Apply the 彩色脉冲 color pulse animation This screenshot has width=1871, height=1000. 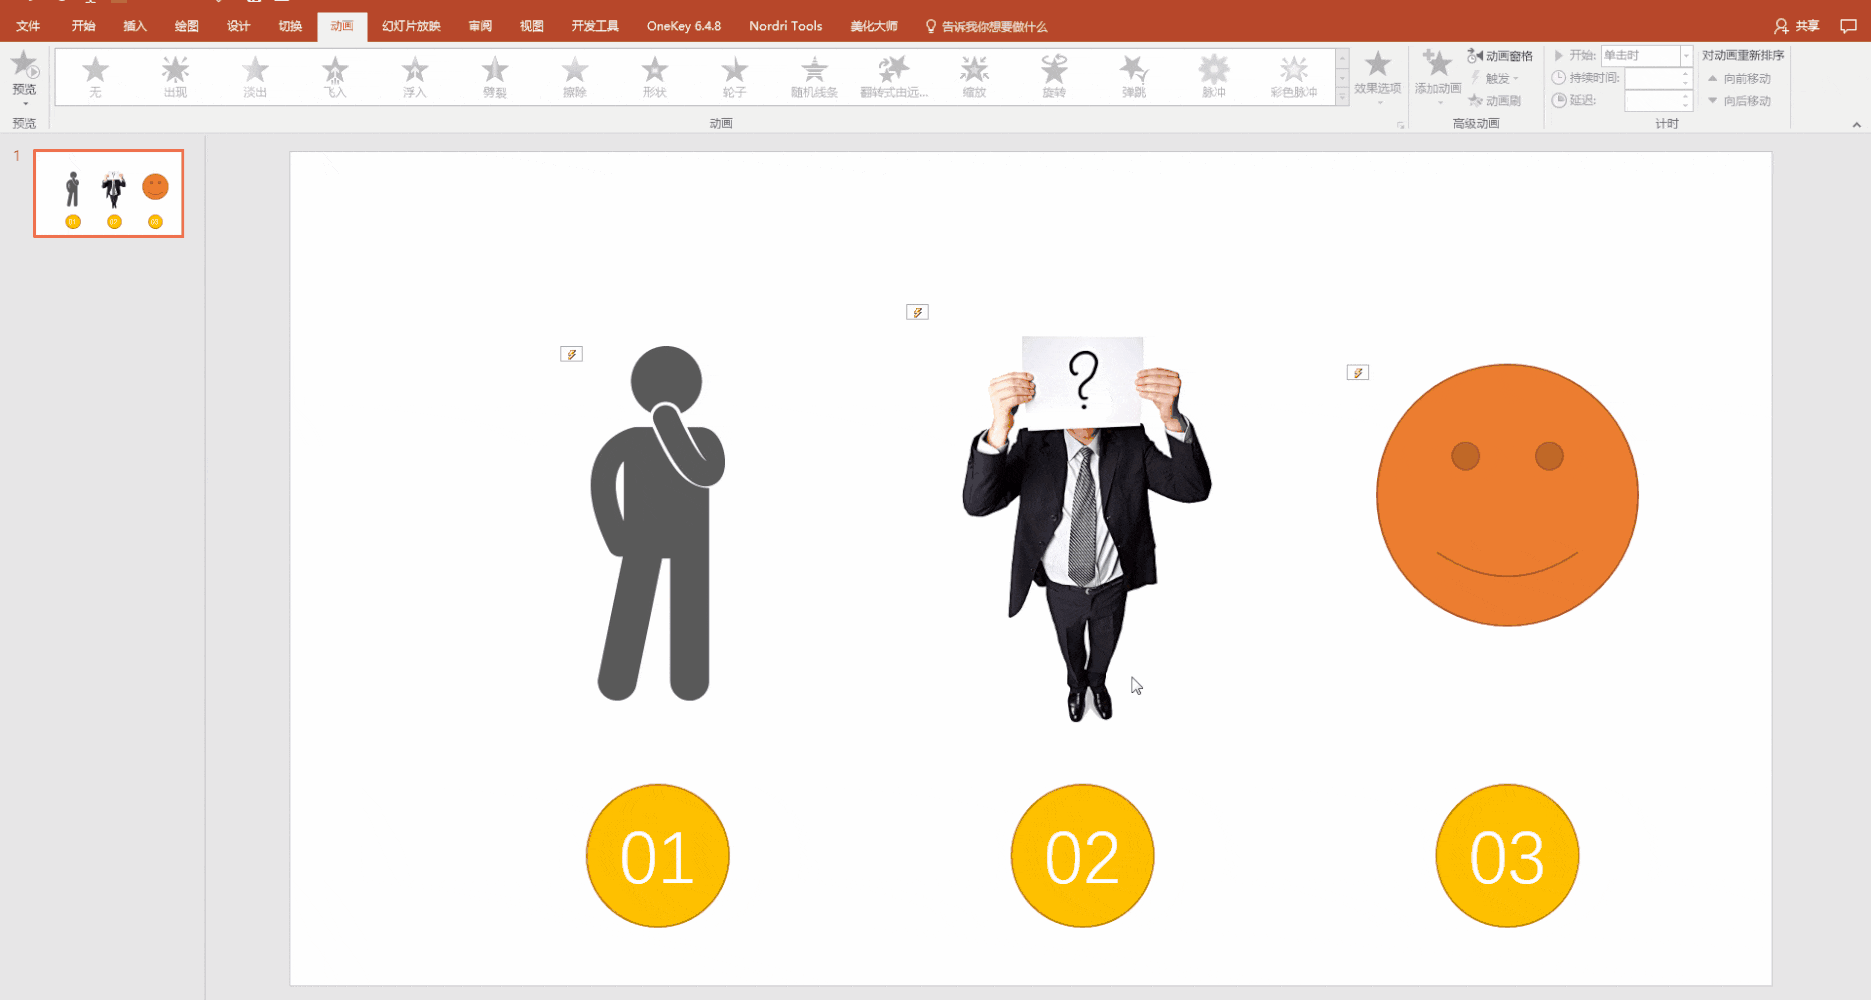(x=1294, y=76)
